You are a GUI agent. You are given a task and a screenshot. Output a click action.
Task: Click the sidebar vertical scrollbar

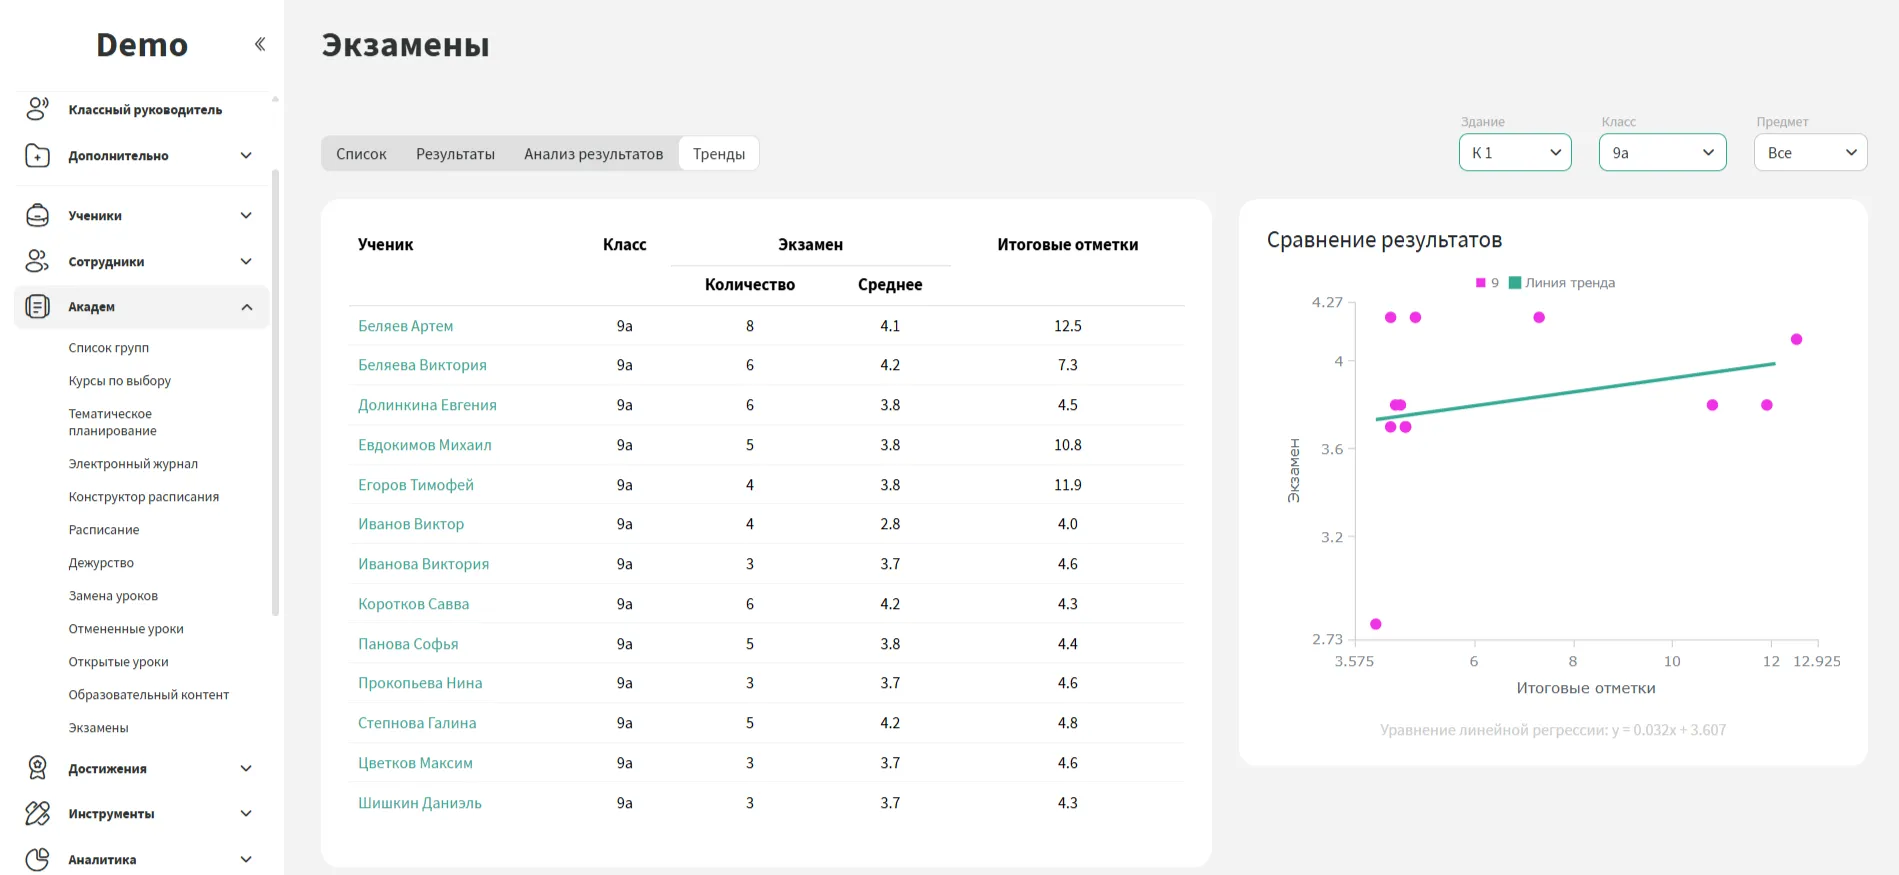275,390
